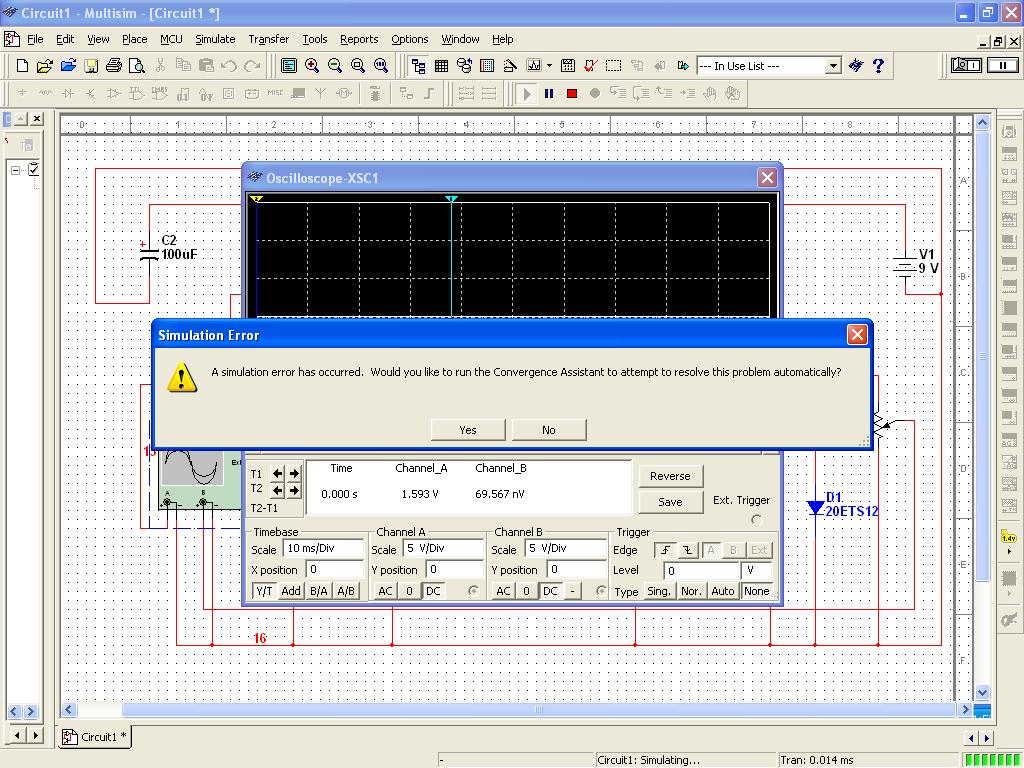The height and width of the screenshot is (768, 1024).
Task: Open Multisim help question mark icon
Action: pyautogui.click(x=878, y=65)
